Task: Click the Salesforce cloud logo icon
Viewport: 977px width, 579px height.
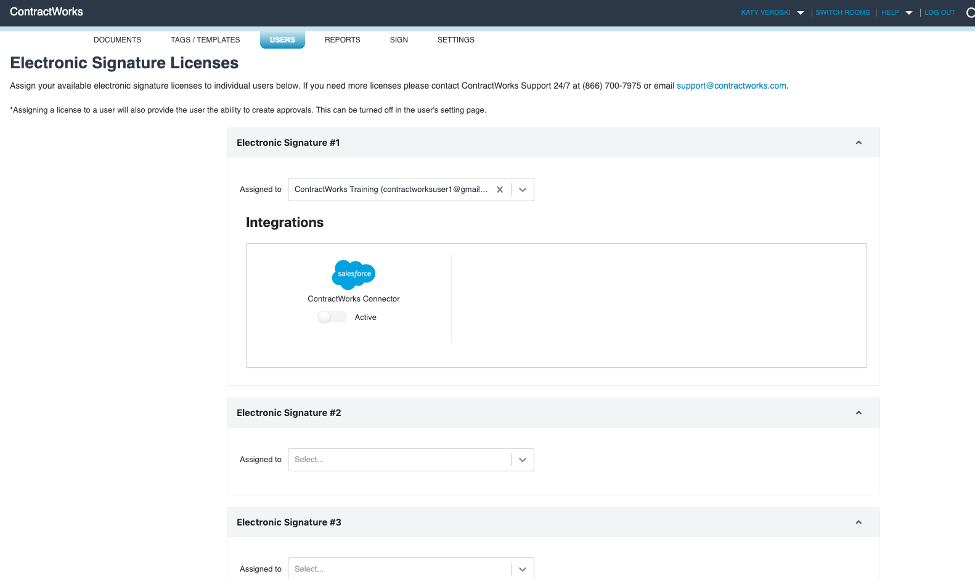Action: tap(353, 274)
